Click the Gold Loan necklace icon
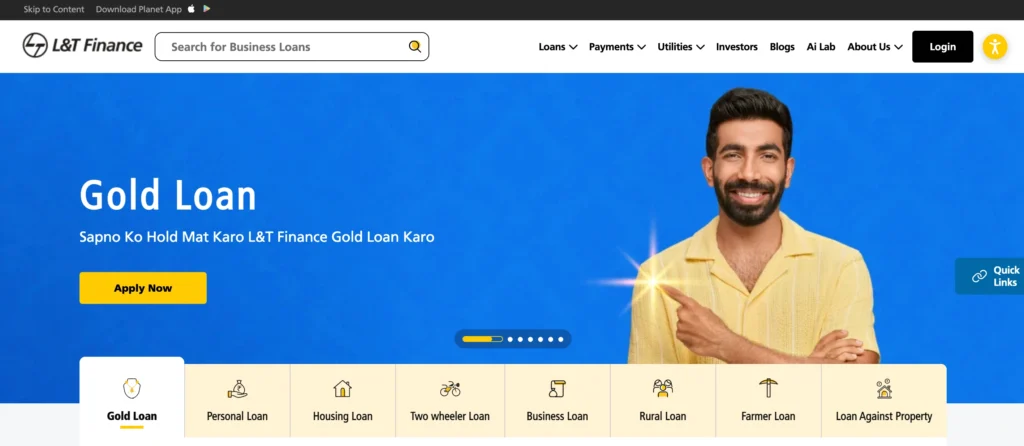 point(132,389)
